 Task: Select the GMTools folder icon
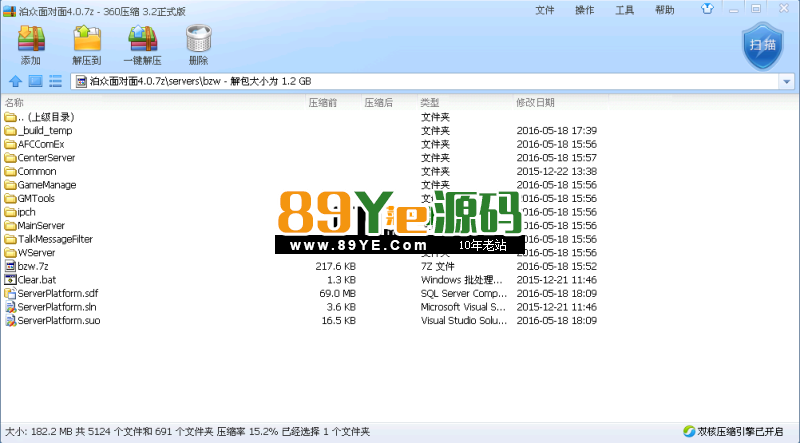click(10, 199)
